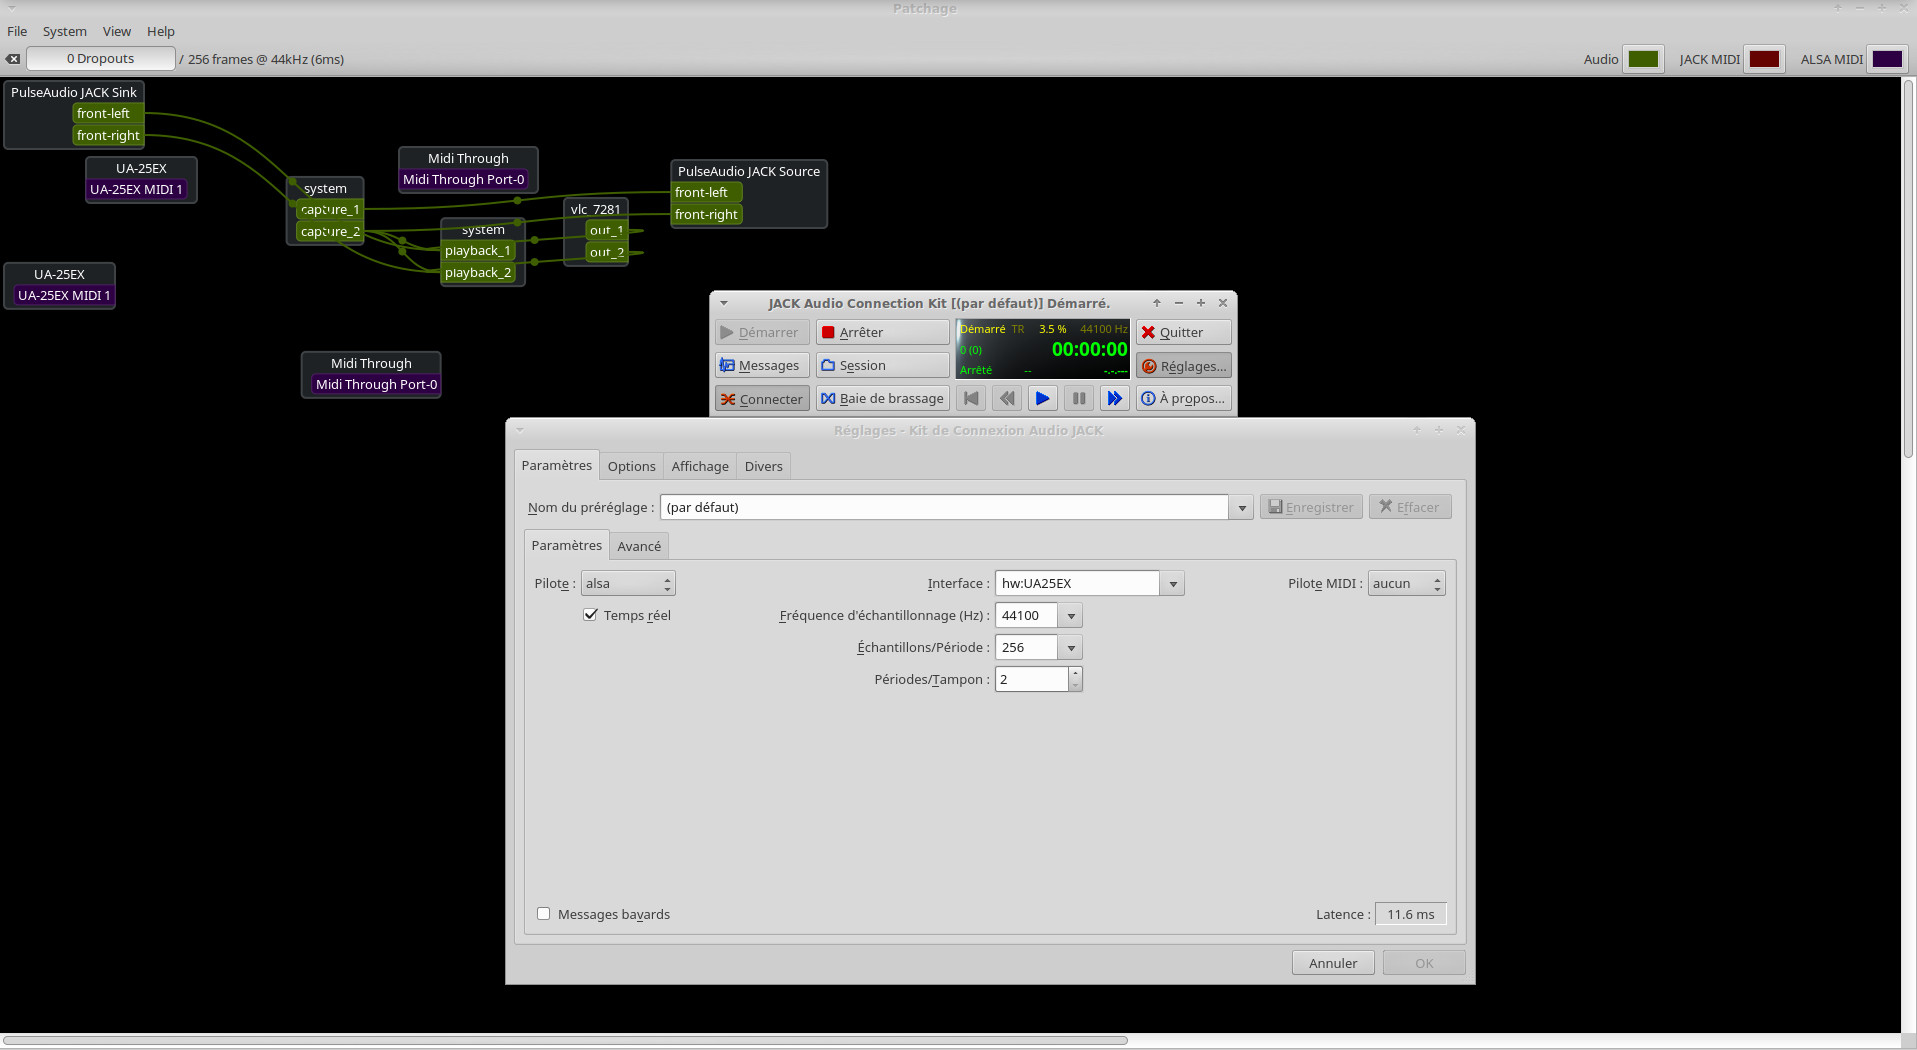Open the Messages window
The height and width of the screenshot is (1050, 1917).
pyautogui.click(x=761, y=366)
